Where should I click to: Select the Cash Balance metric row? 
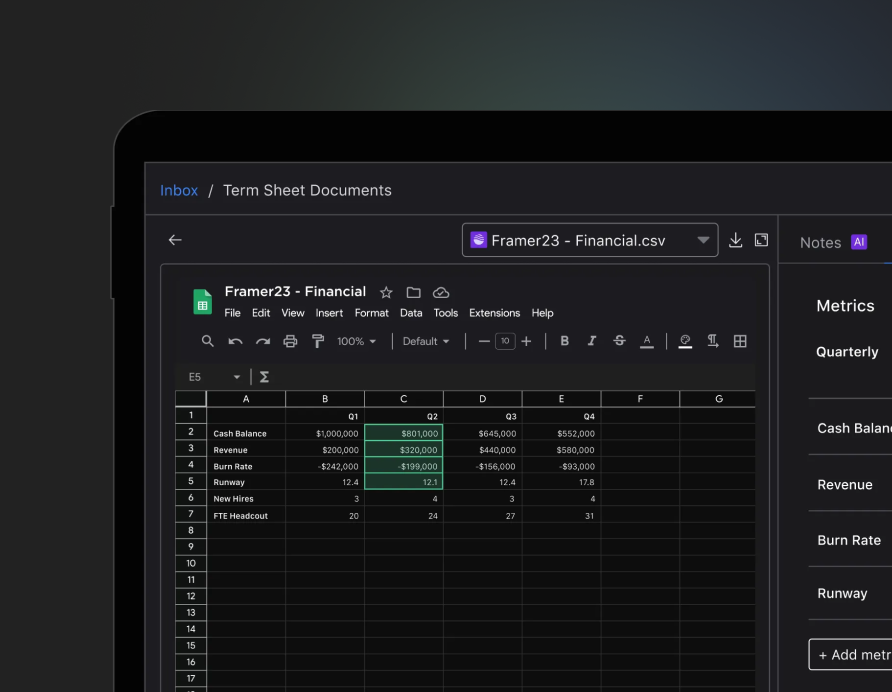[850, 428]
